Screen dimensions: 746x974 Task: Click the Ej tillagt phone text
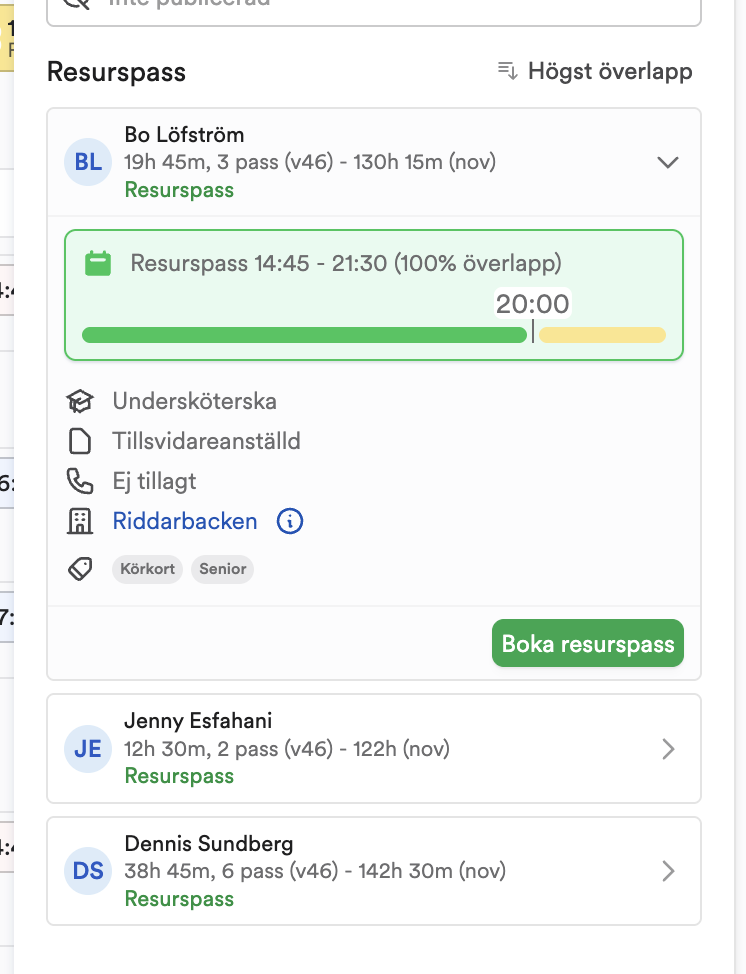(x=154, y=481)
